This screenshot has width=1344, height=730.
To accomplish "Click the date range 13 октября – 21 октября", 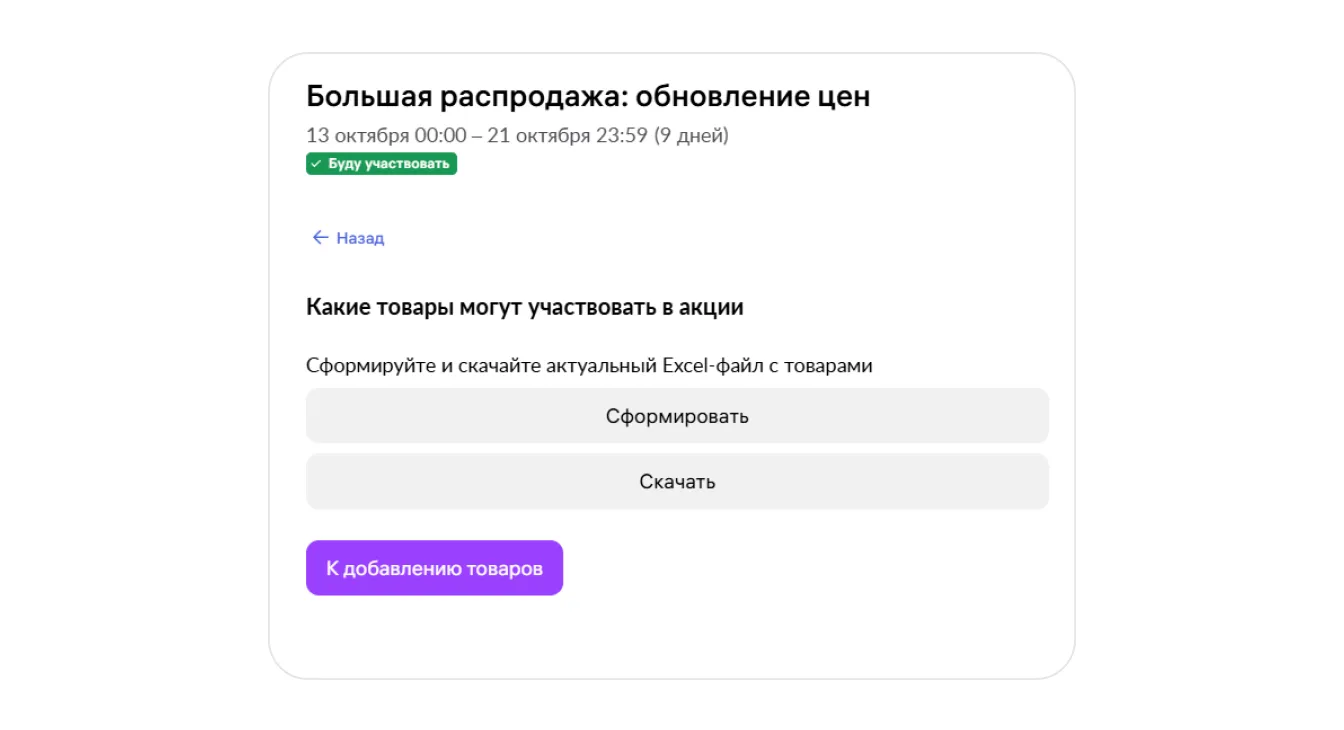I will click(x=517, y=135).
